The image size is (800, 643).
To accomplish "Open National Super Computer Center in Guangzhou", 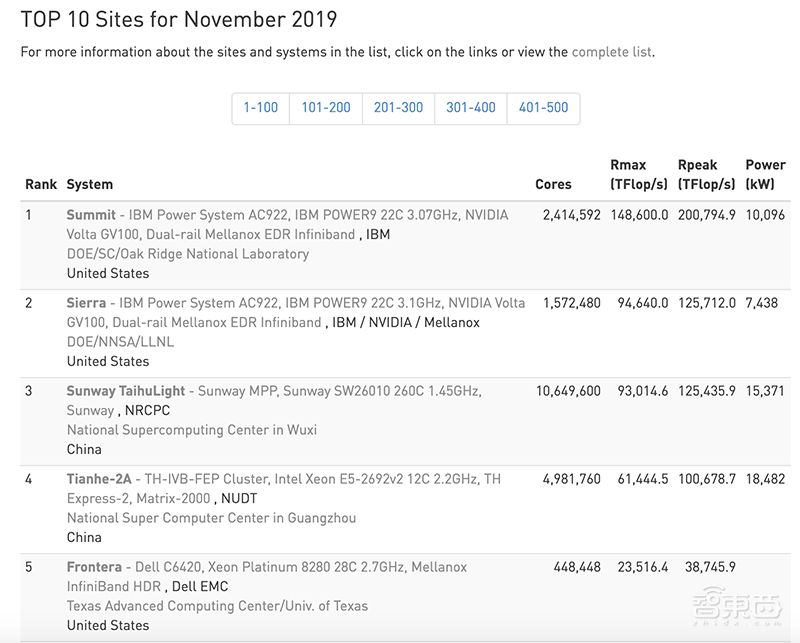I will point(211,518).
